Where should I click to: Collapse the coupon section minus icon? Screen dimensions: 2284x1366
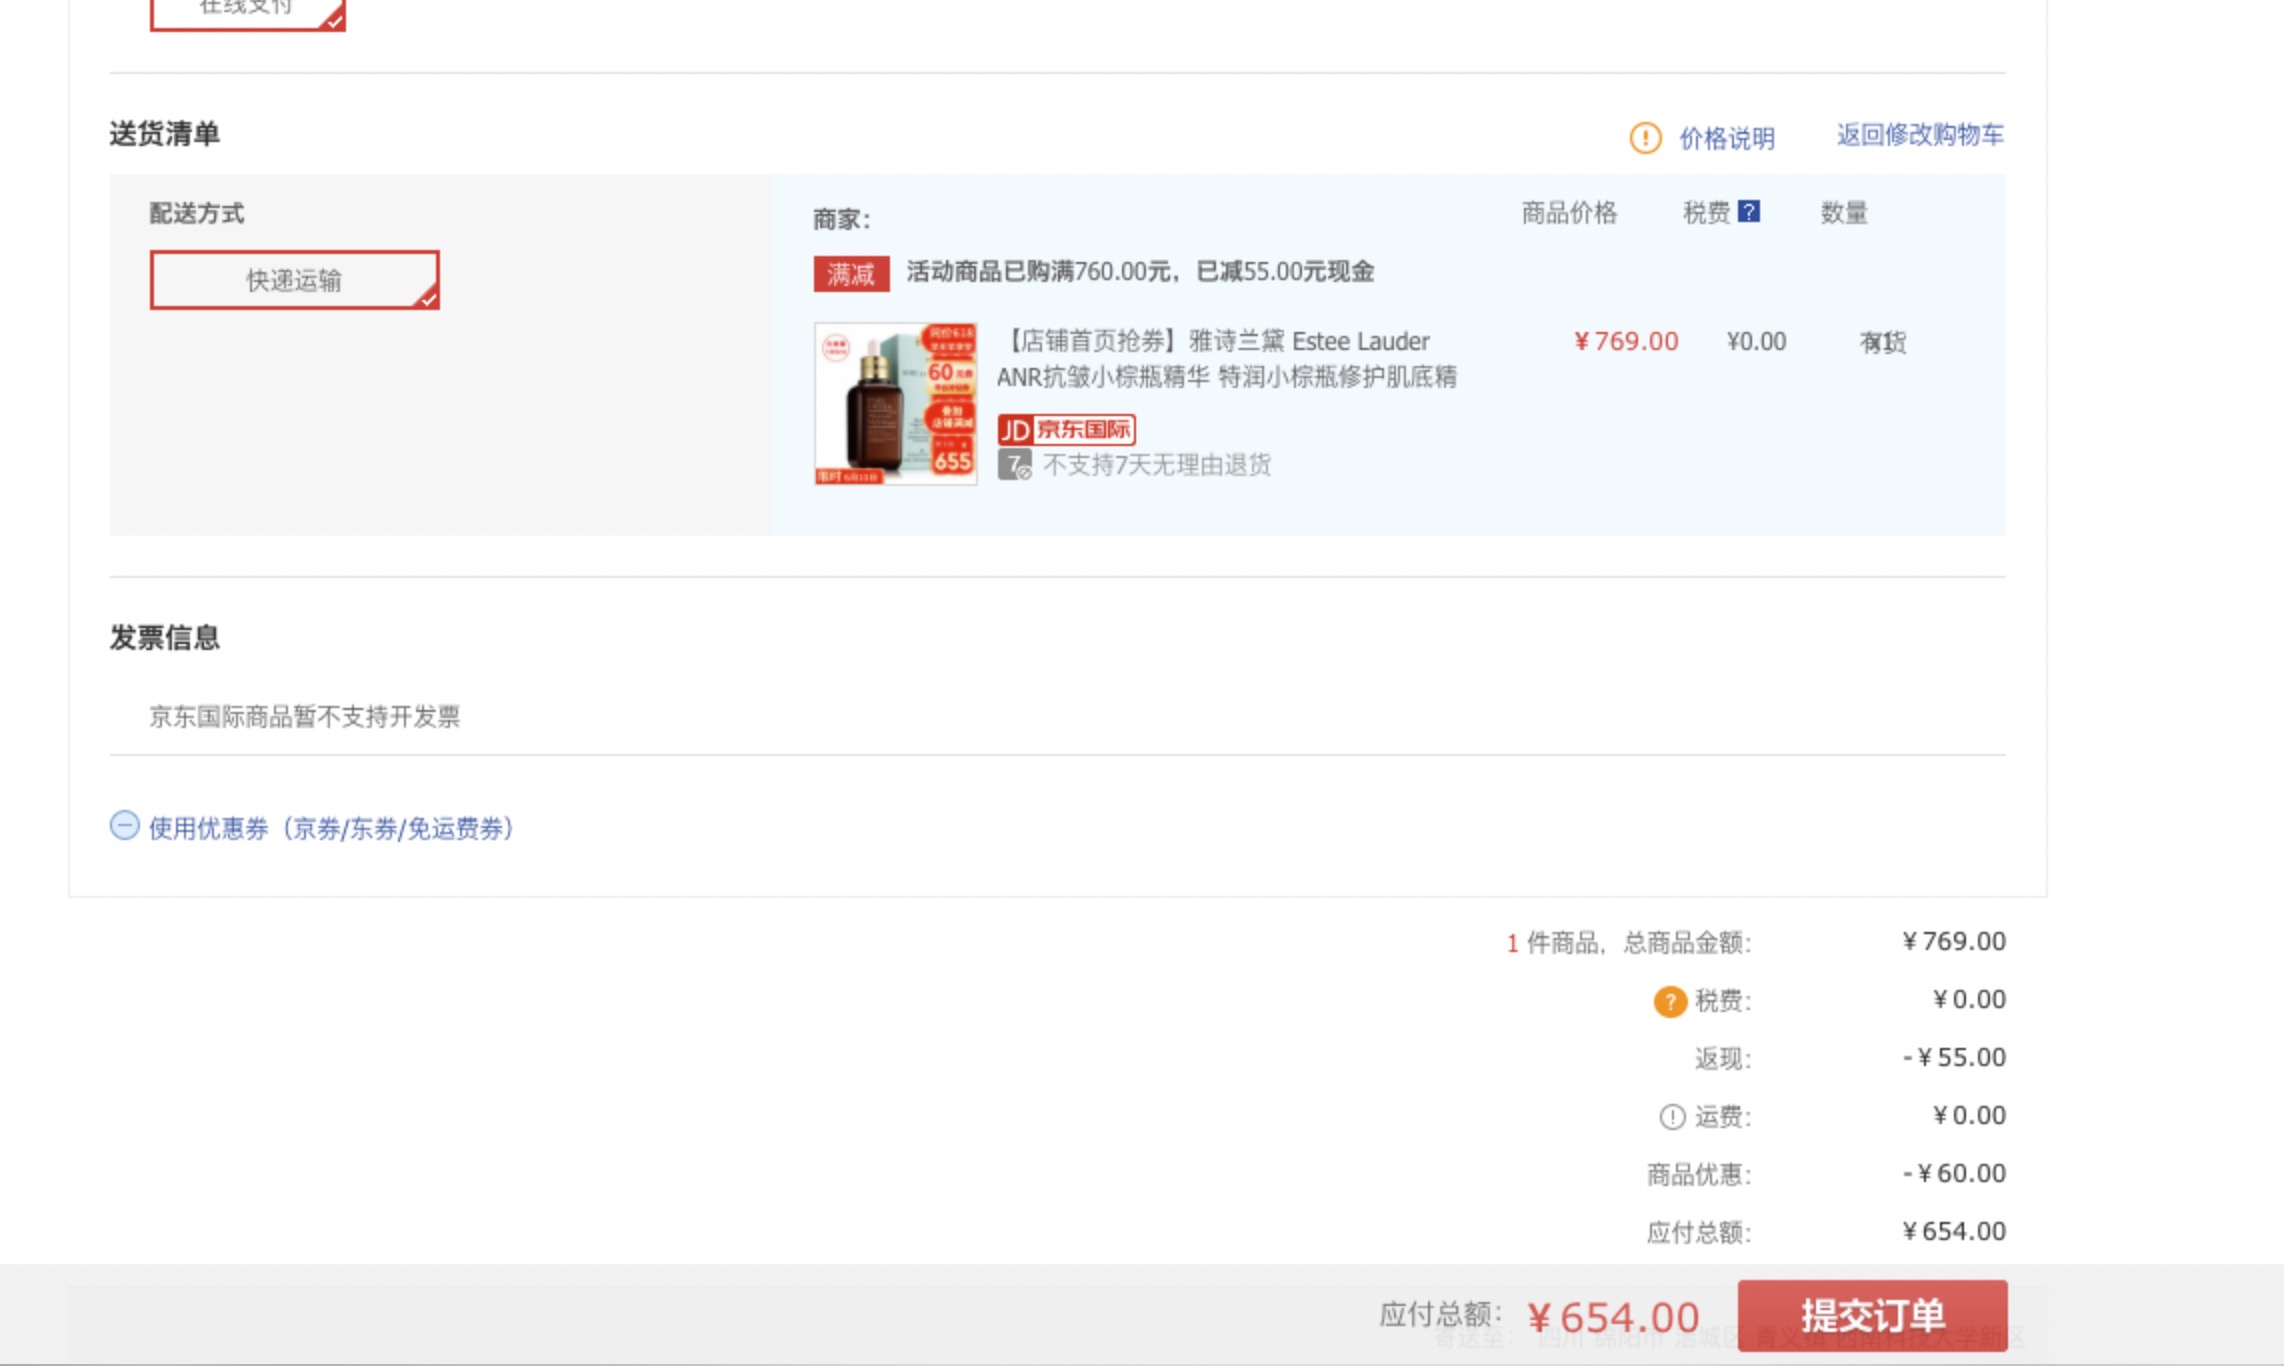click(124, 826)
